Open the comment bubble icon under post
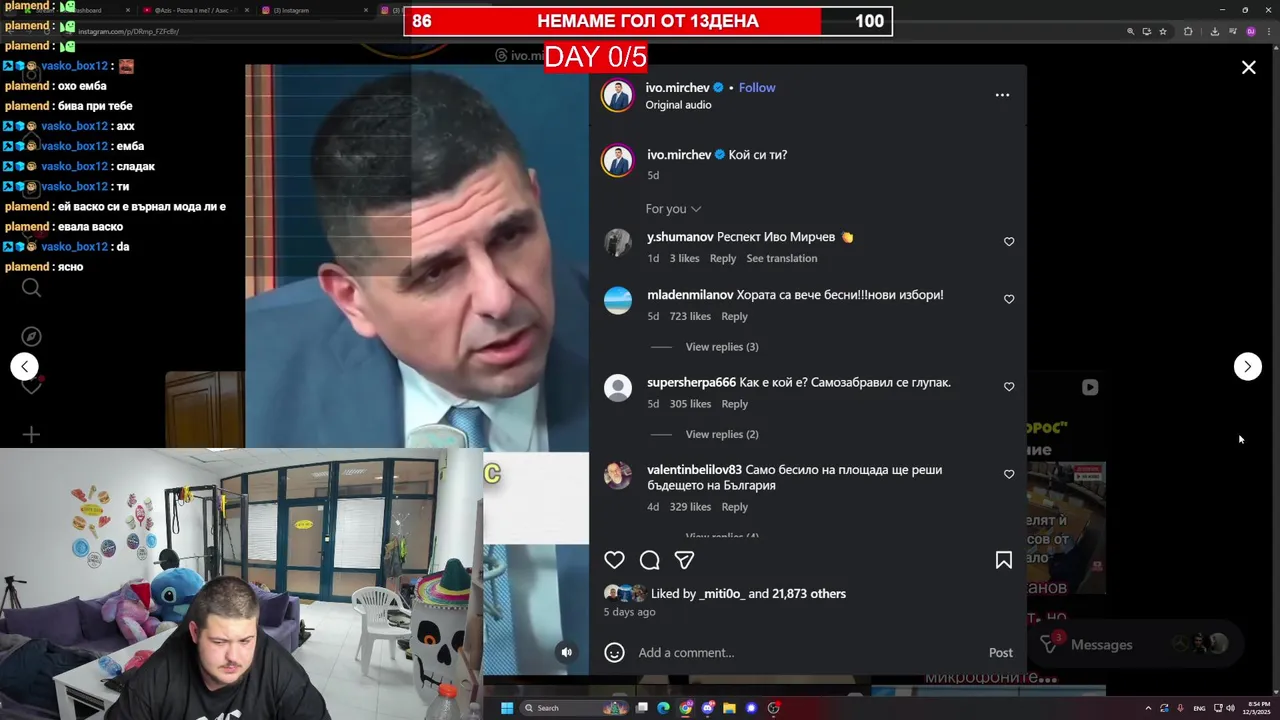 coord(649,560)
